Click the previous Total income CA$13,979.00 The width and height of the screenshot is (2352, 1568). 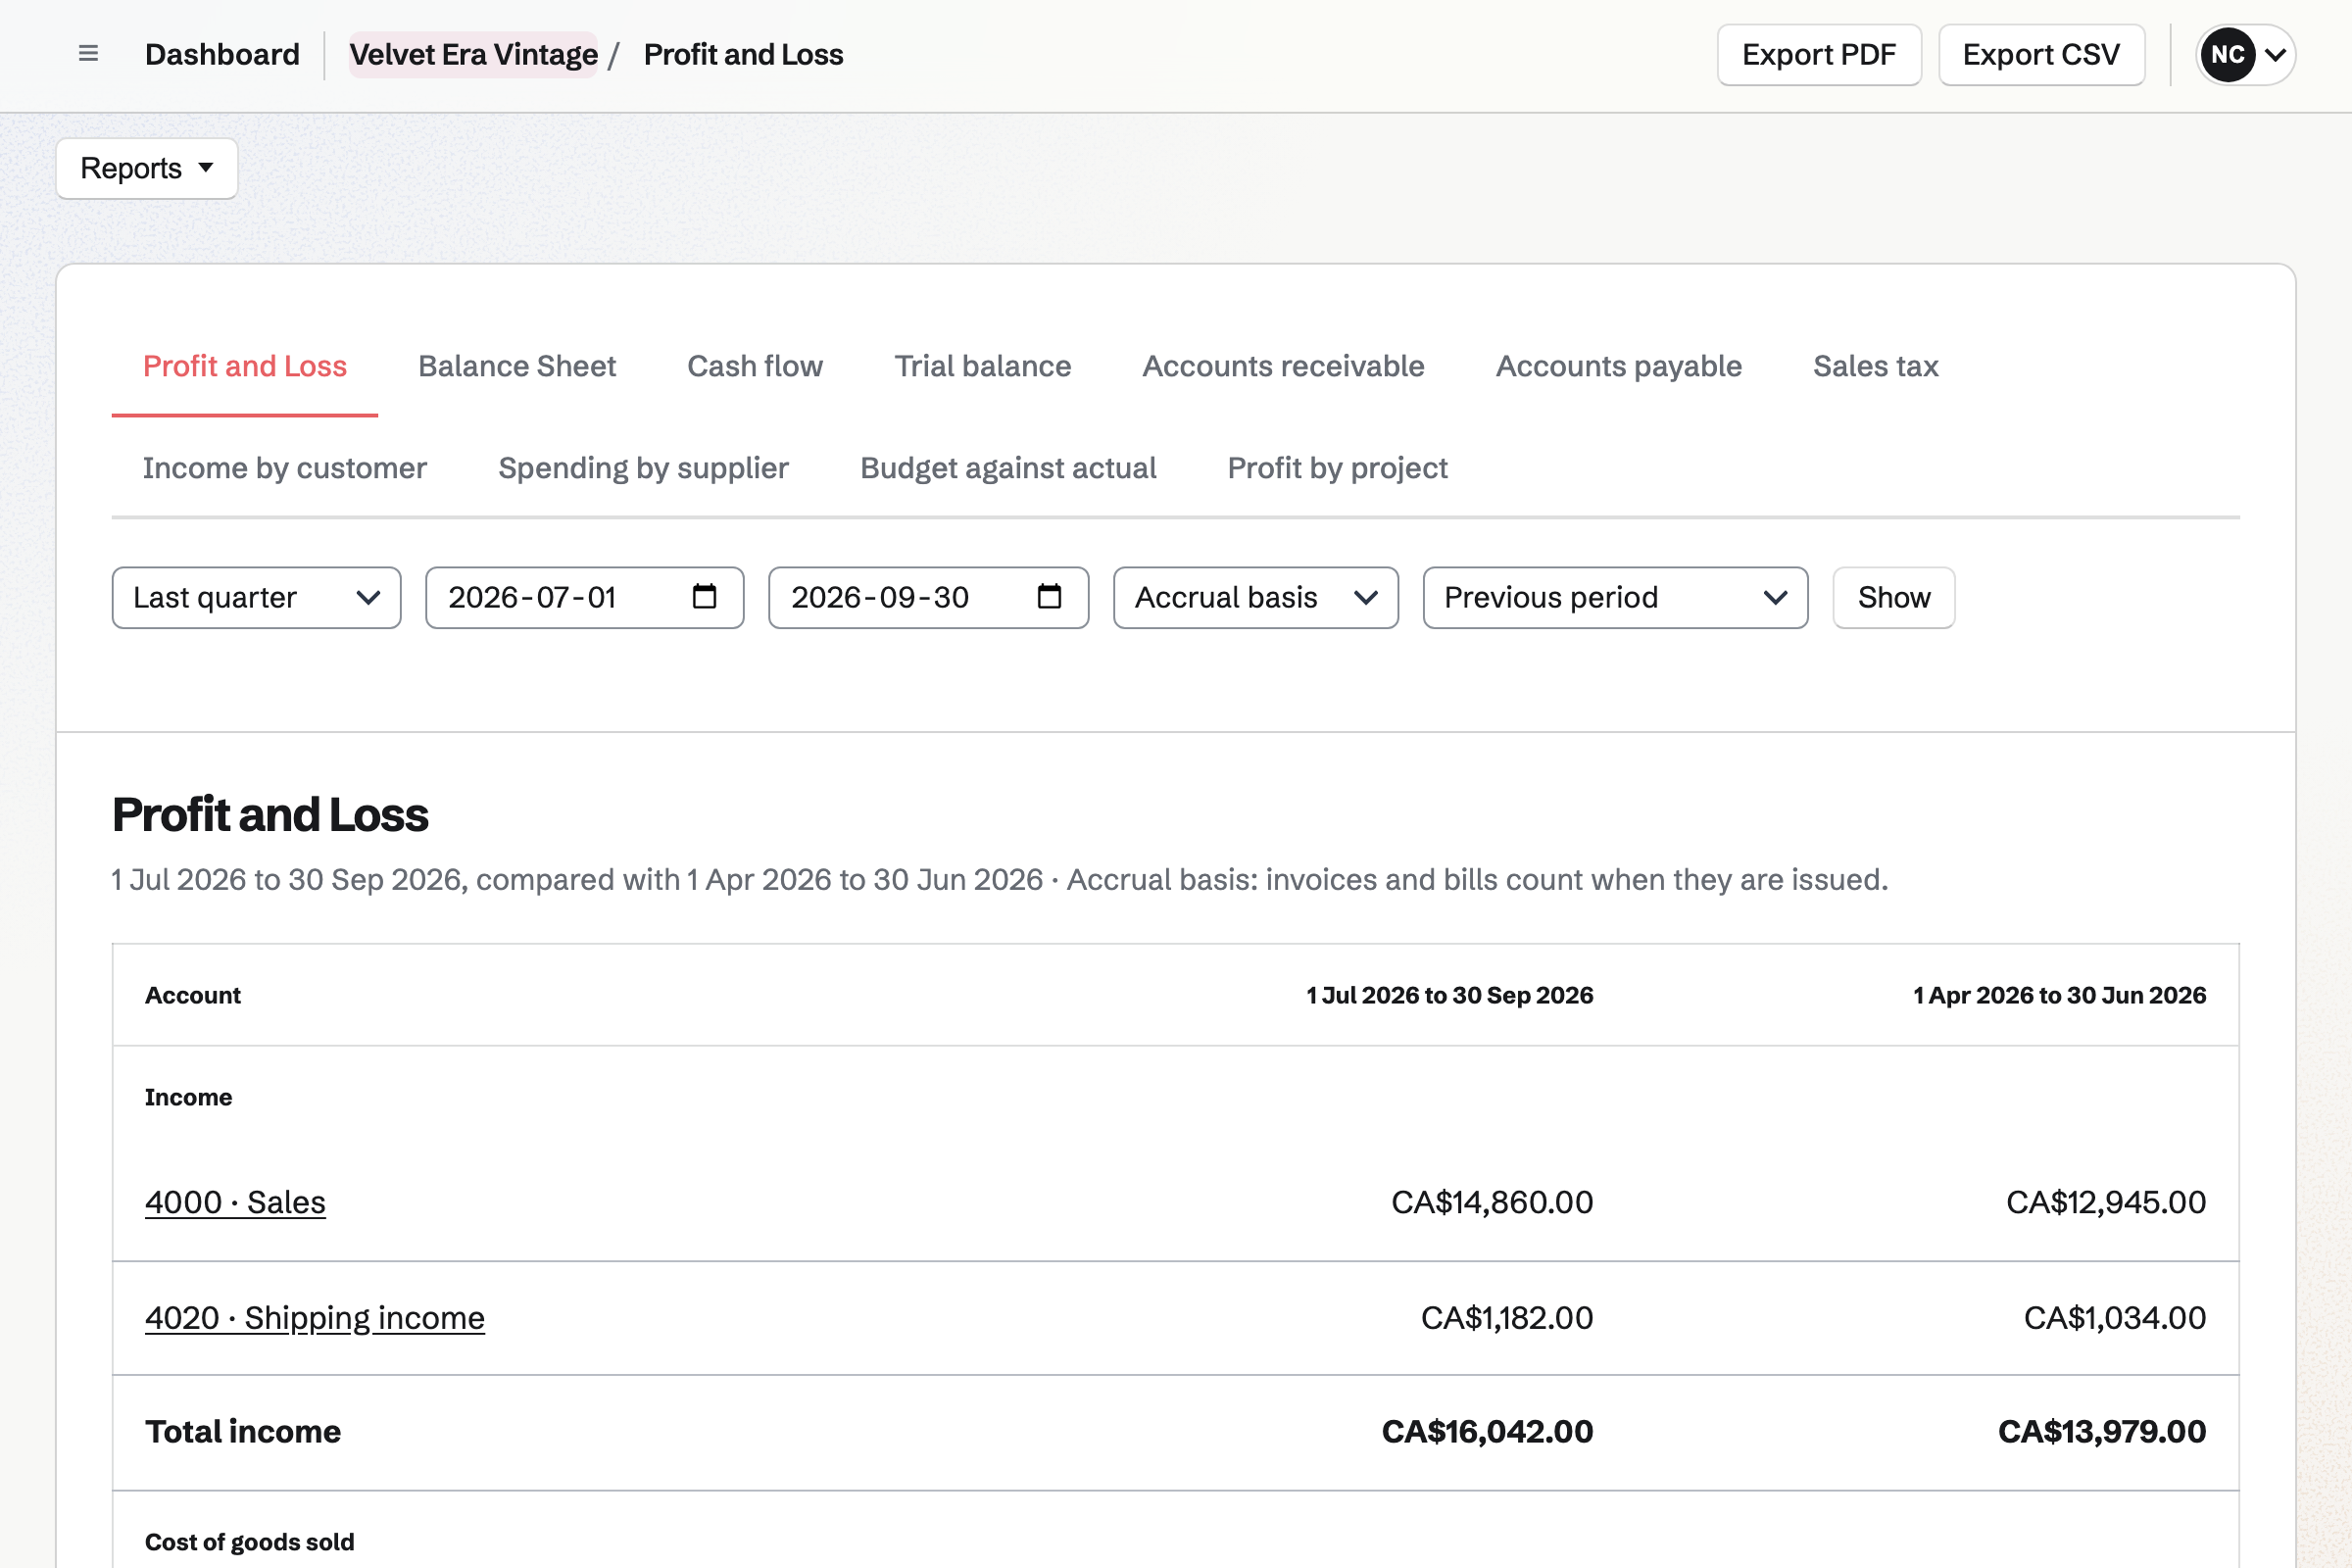coord(2102,1432)
